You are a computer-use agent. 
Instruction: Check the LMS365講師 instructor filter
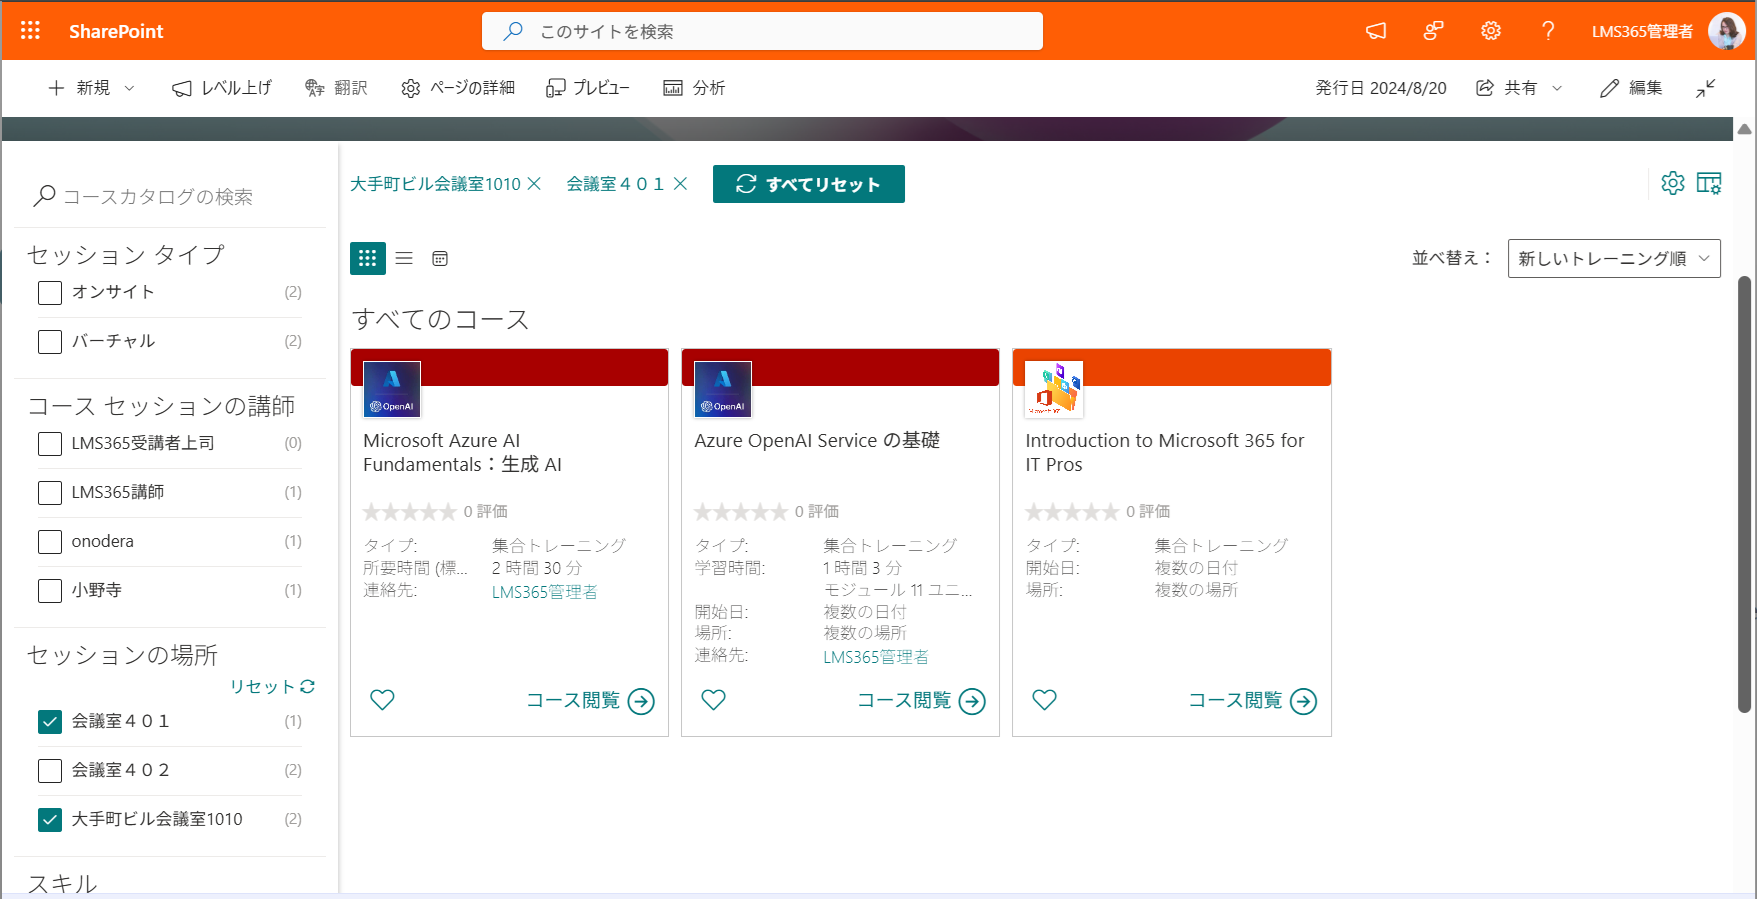click(x=50, y=493)
